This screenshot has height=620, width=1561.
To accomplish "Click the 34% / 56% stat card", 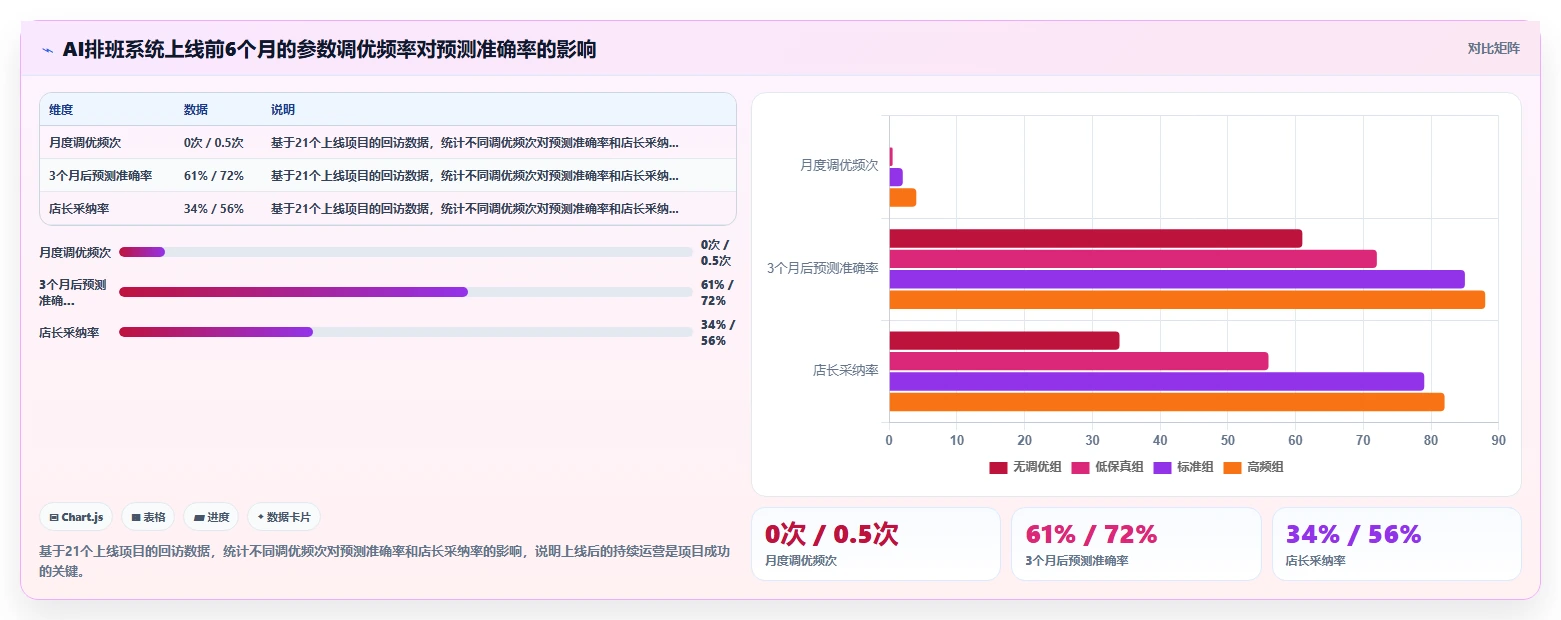I will 1396,544.
